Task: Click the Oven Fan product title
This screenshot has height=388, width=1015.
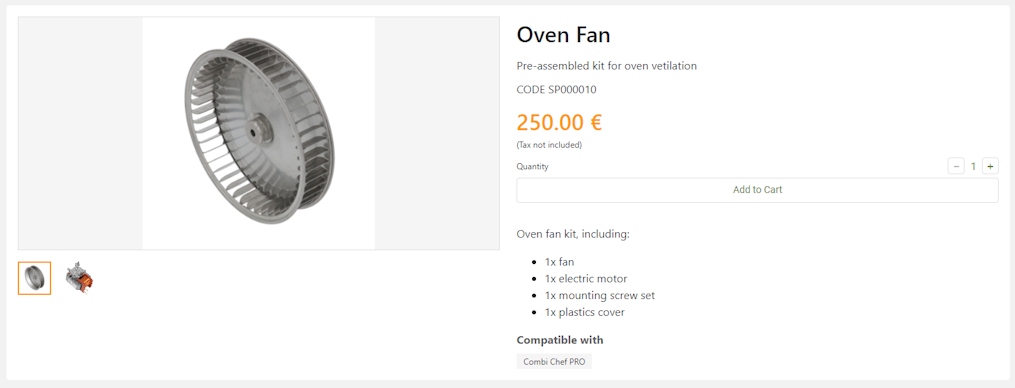Action: [563, 35]
